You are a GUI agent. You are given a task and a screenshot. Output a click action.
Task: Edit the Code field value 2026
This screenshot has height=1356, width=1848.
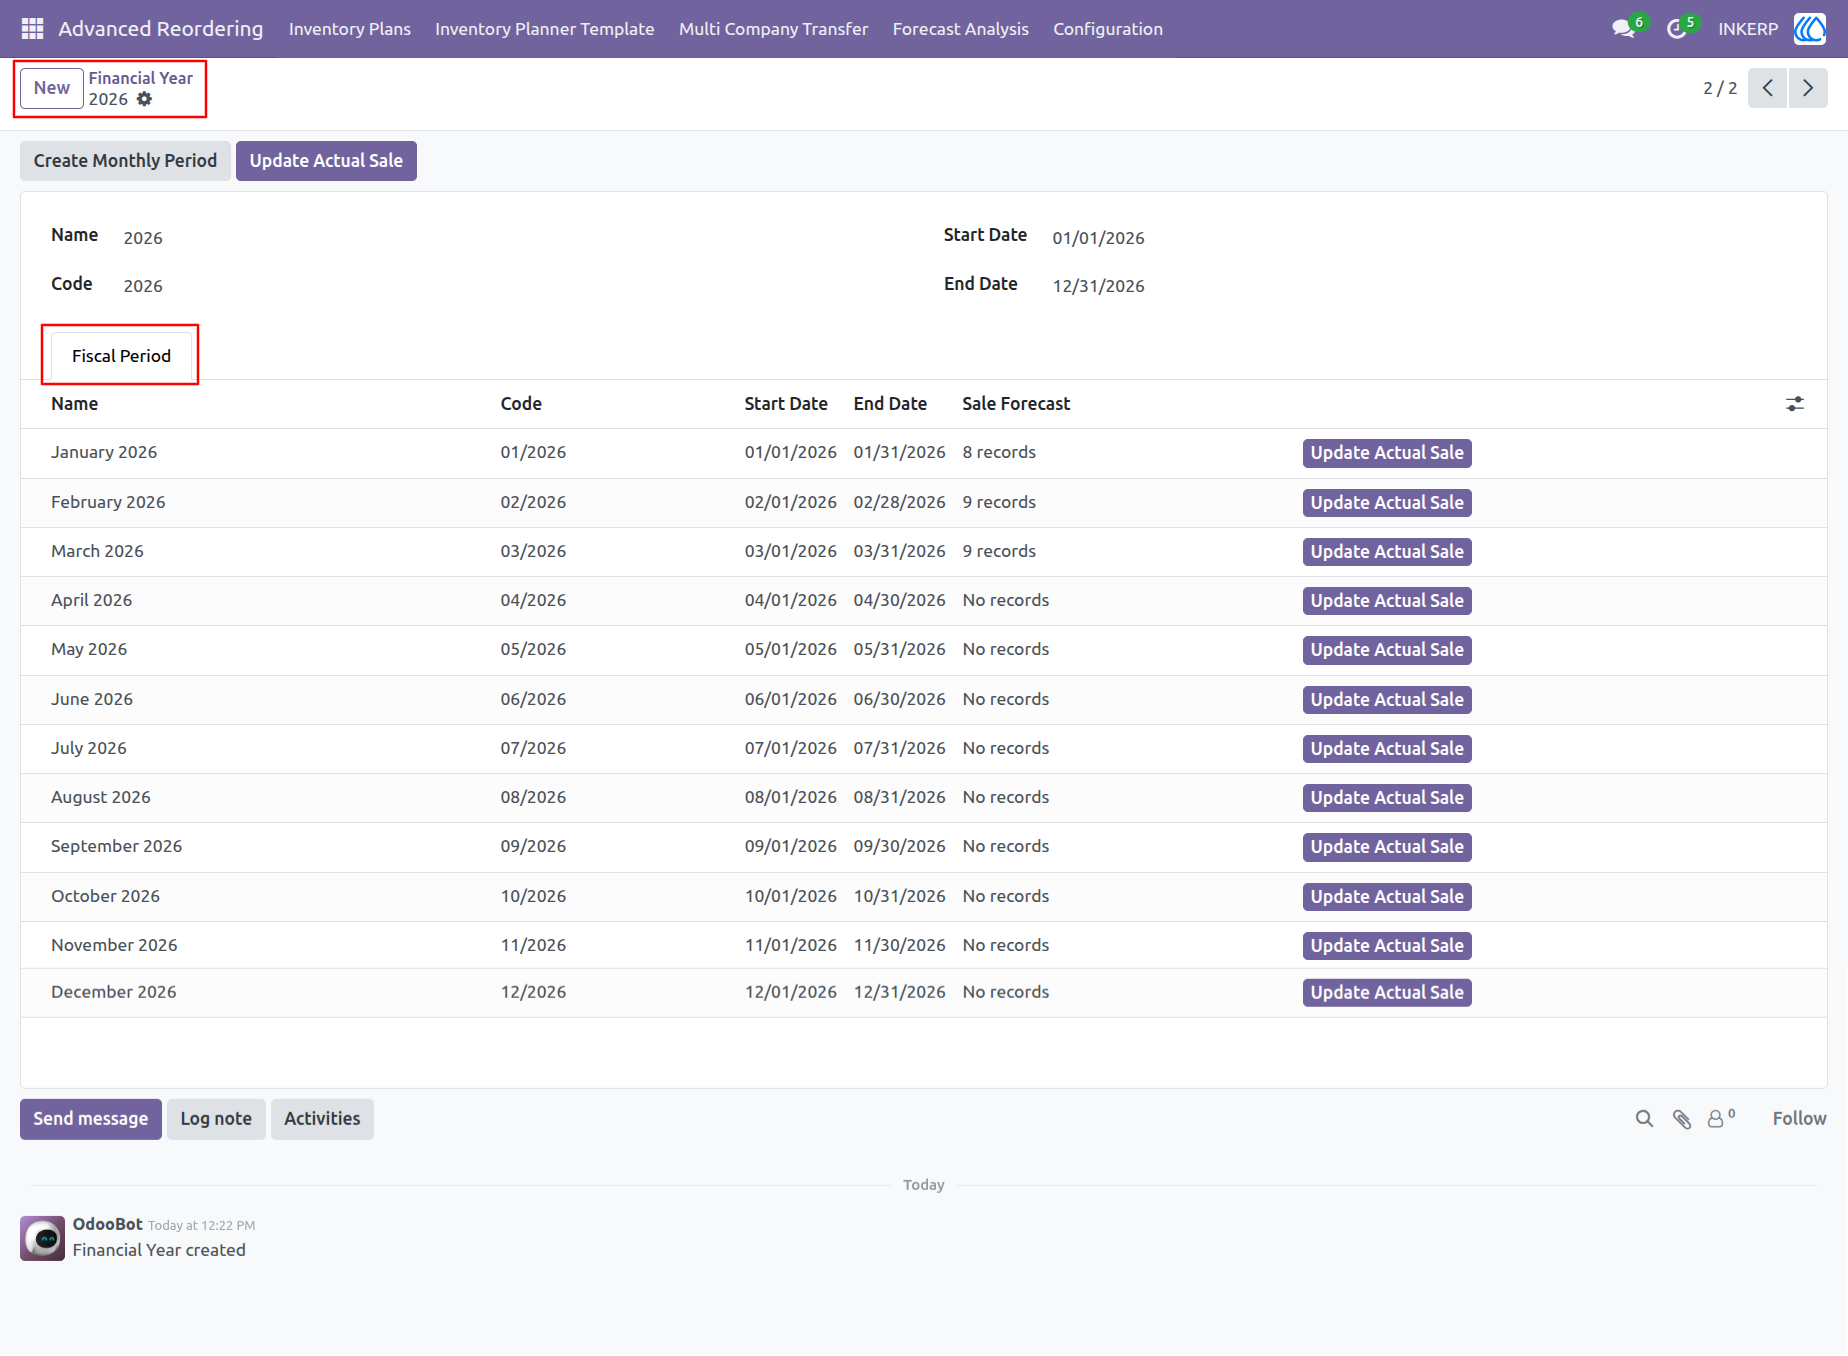[143, 286]
